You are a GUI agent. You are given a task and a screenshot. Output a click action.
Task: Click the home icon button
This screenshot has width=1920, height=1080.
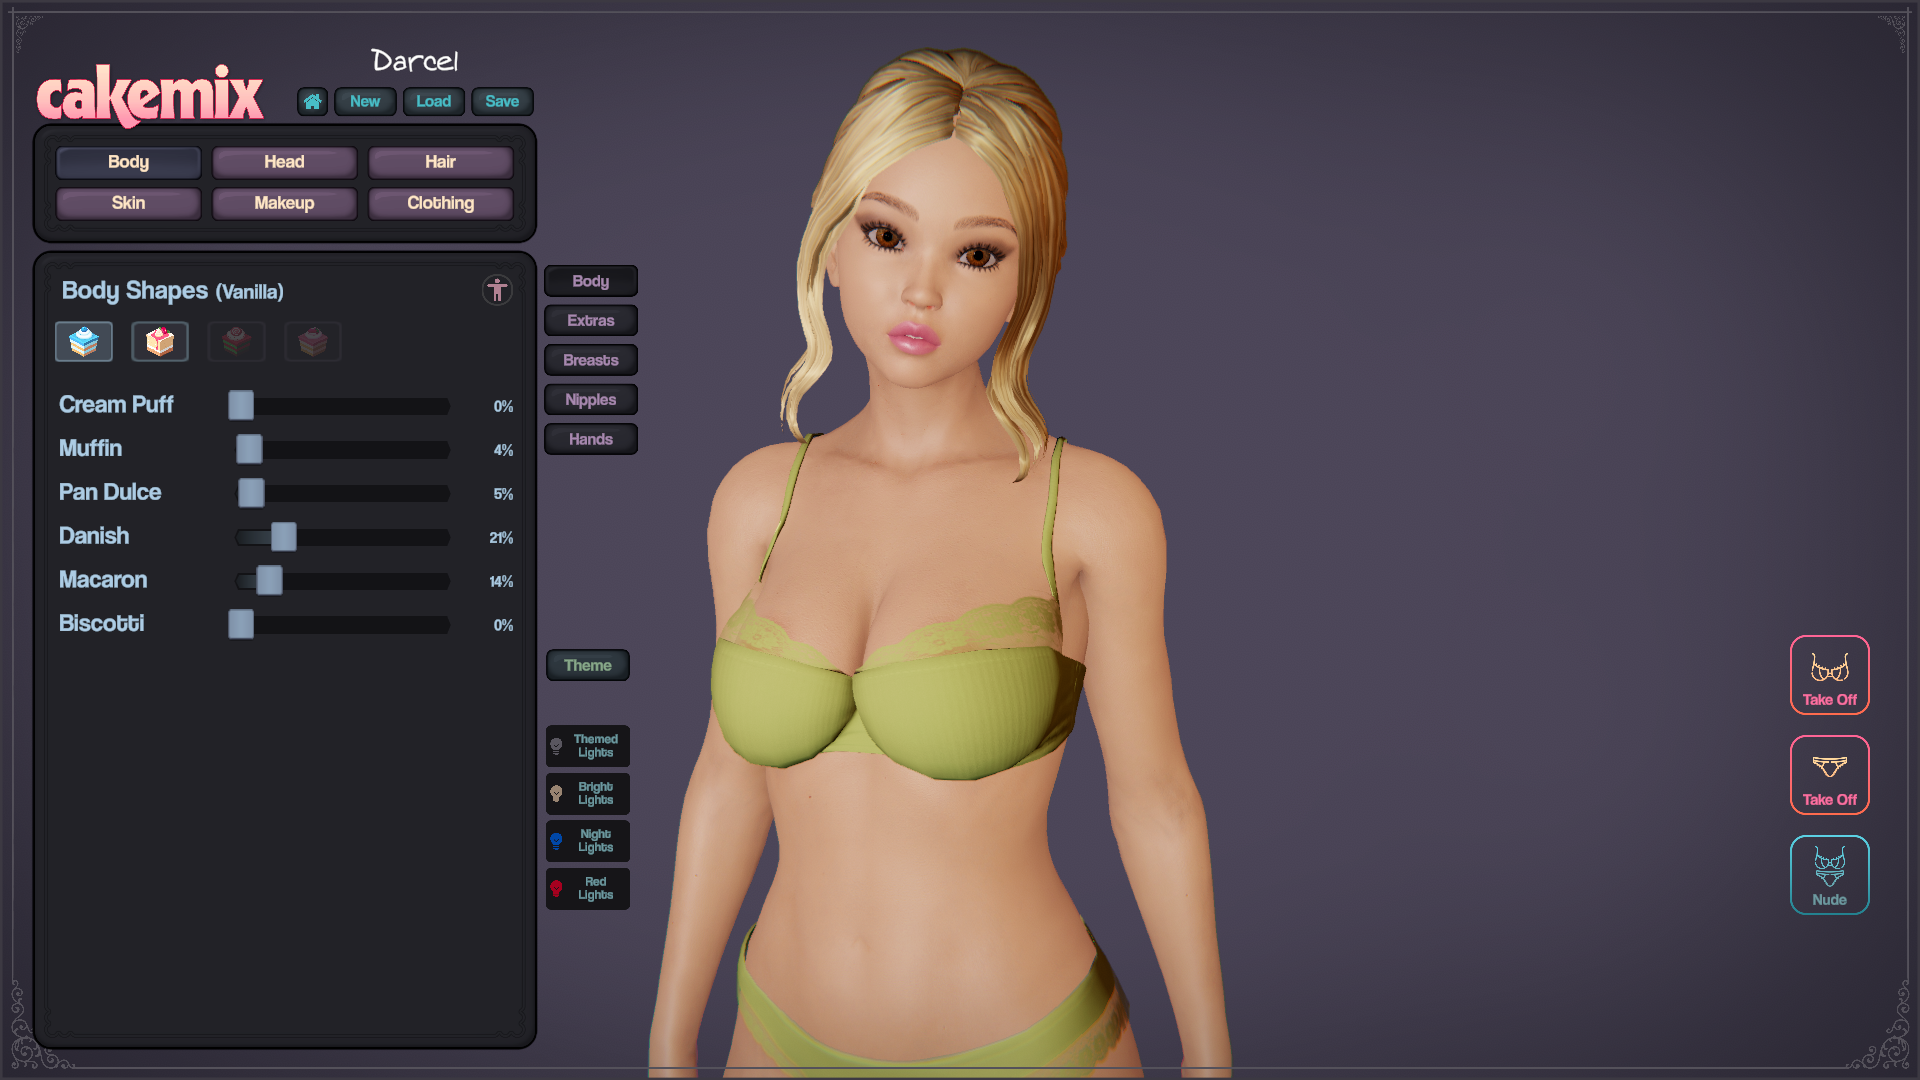tap(312, 101)
